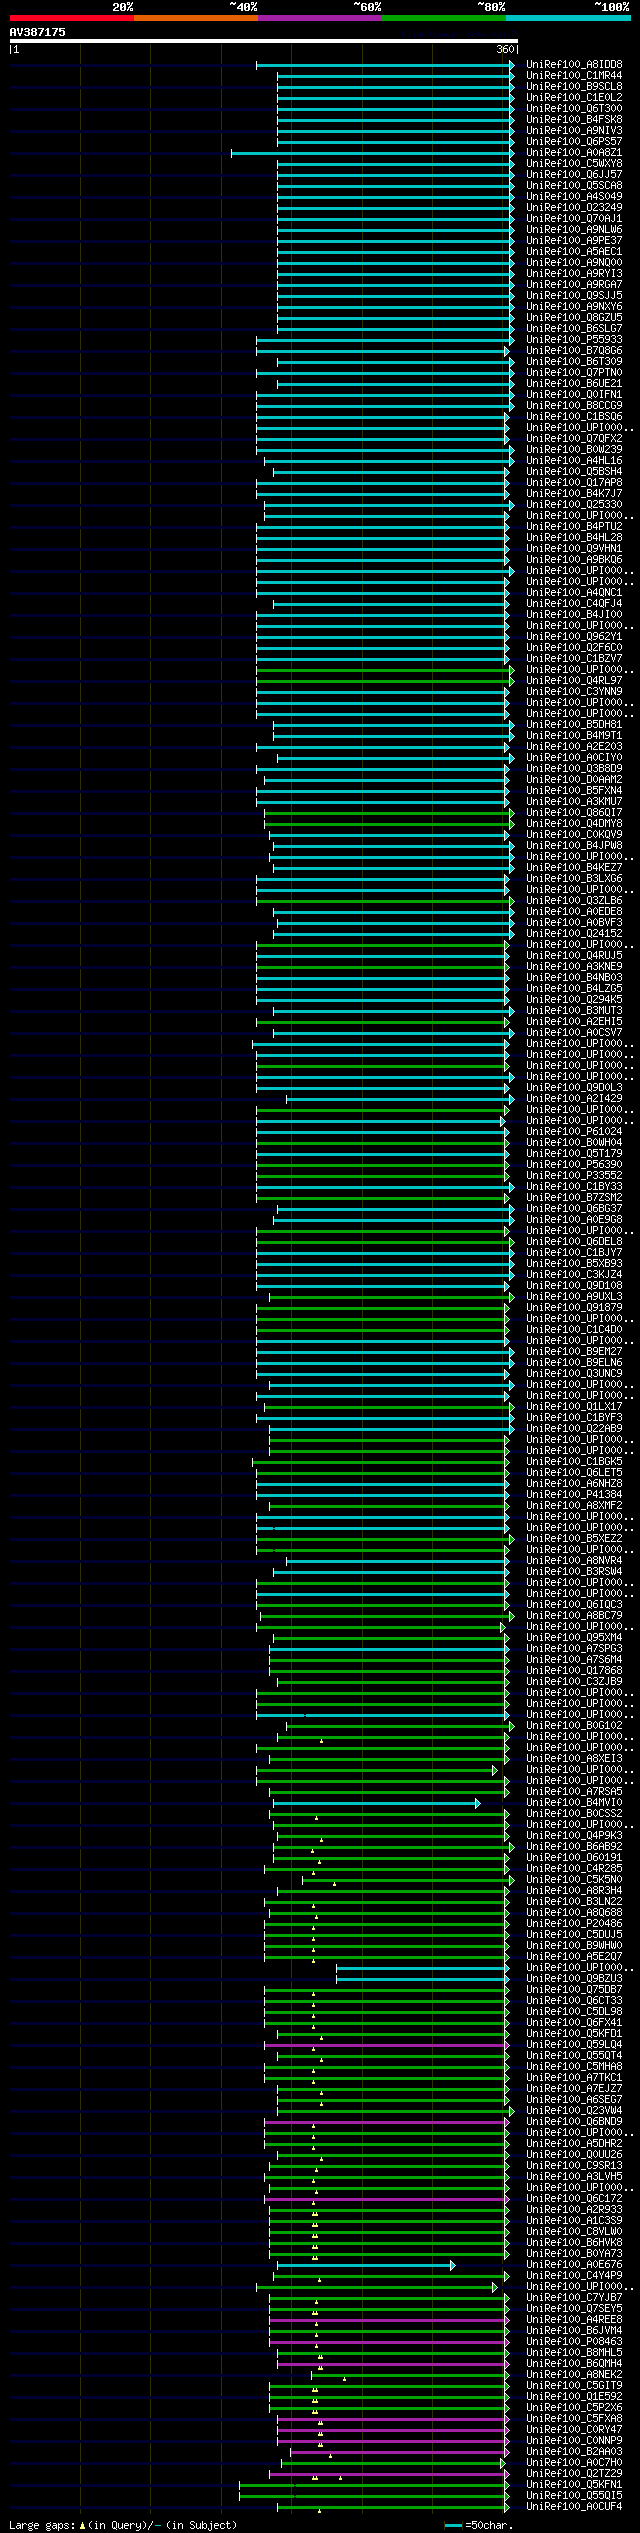Viewport: 640px width, 2533px height.
Task: Select hit UniRef100_A9NLW6
Action: click(x=574, y=230)
